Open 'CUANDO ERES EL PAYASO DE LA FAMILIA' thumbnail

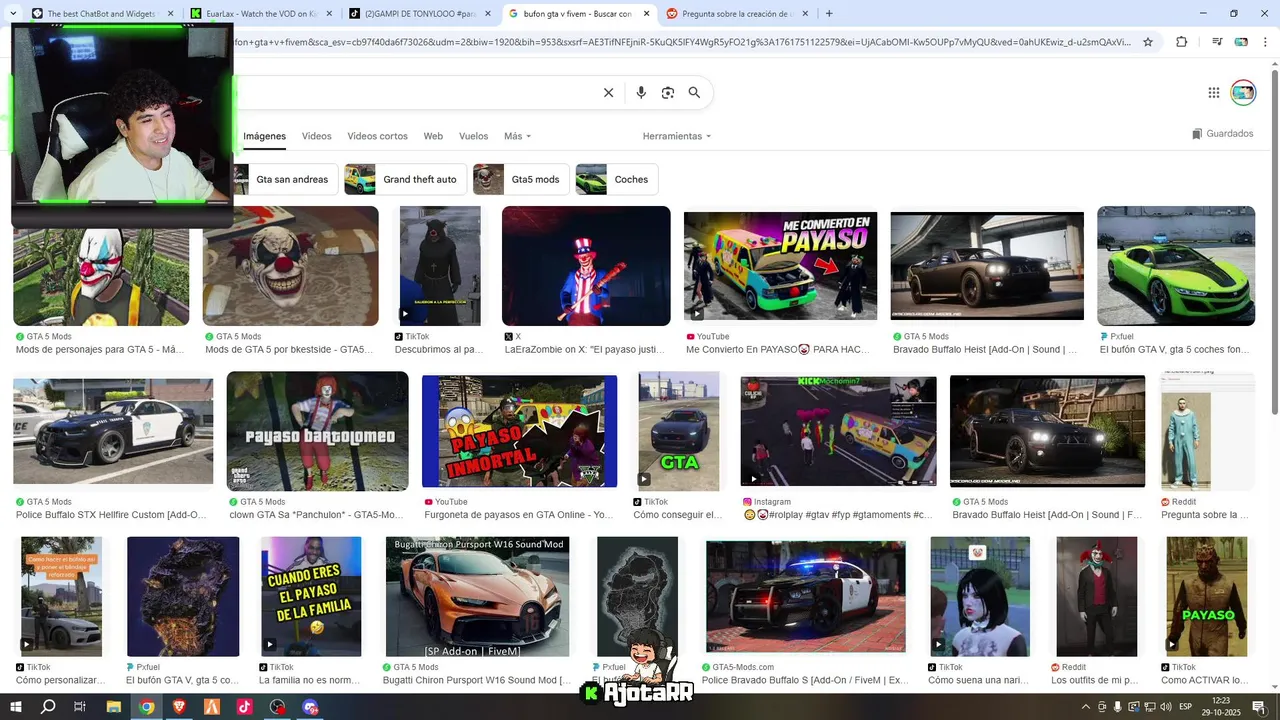(x=311, y=597)
